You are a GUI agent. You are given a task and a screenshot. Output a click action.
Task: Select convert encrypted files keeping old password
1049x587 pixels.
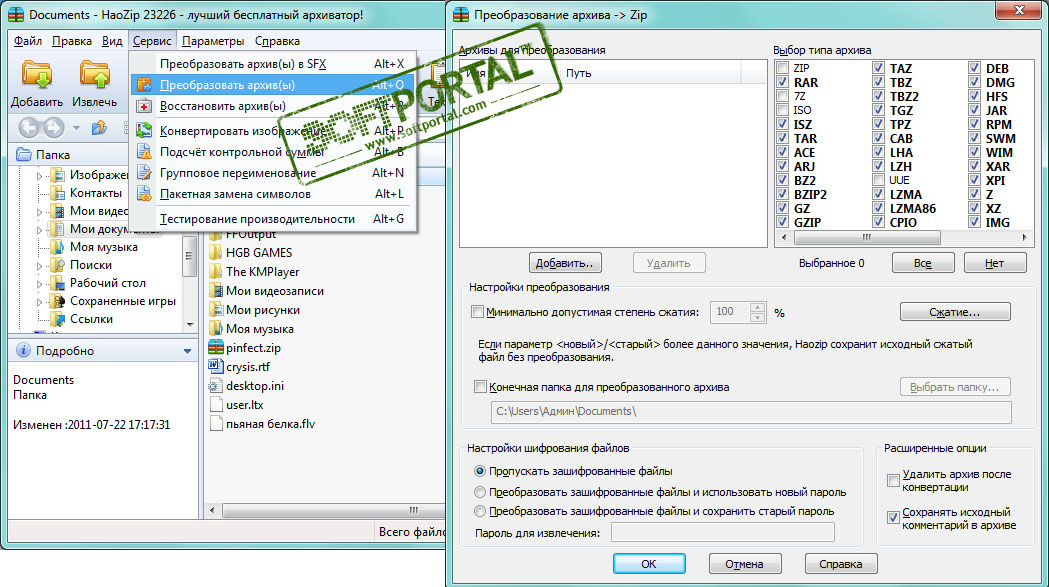tap(480, 511)
